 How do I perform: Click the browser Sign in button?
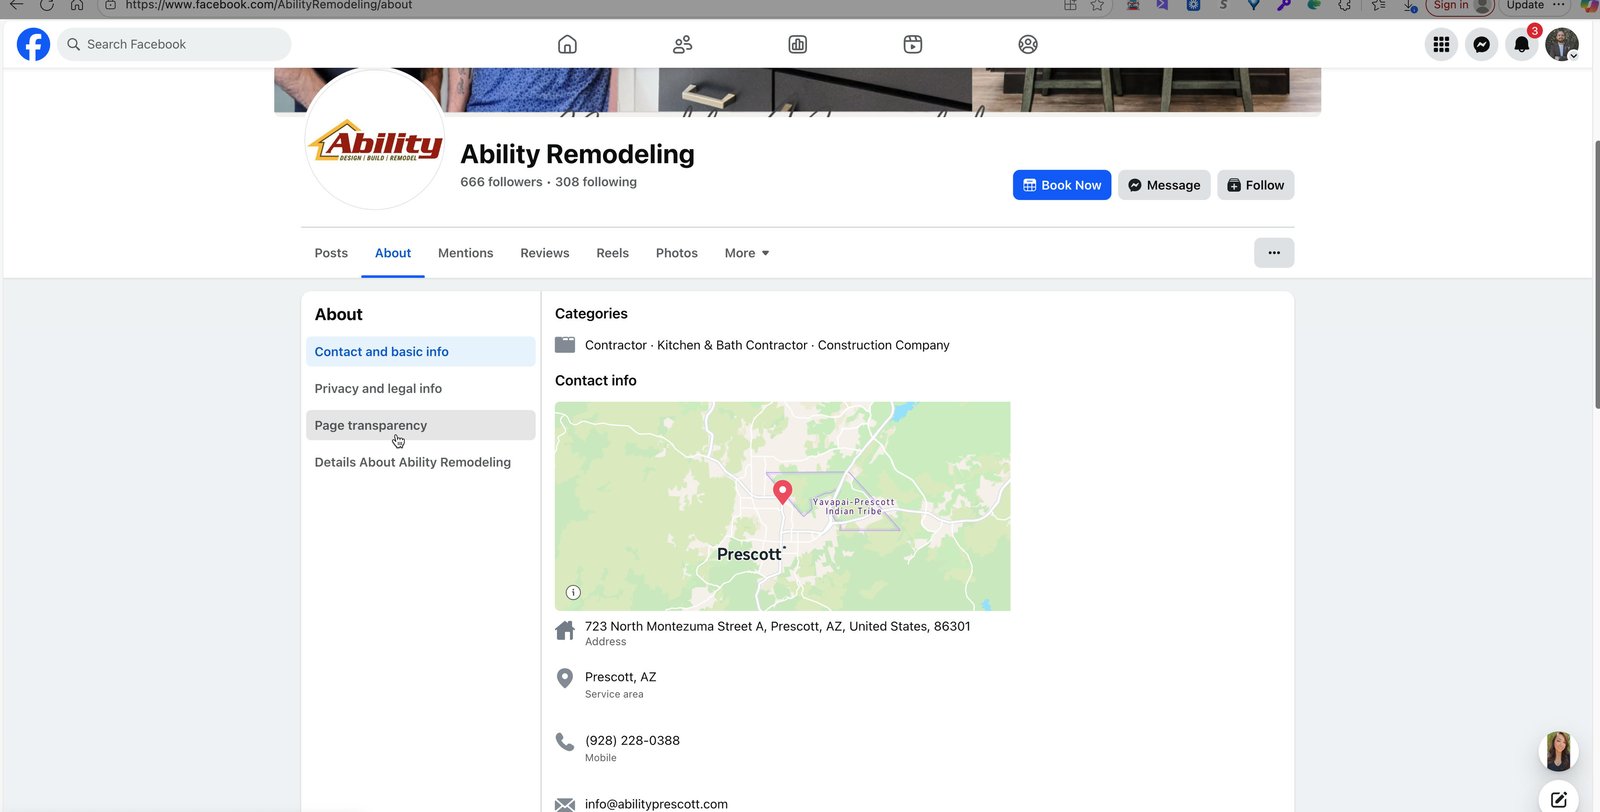tap(1460, 5)
